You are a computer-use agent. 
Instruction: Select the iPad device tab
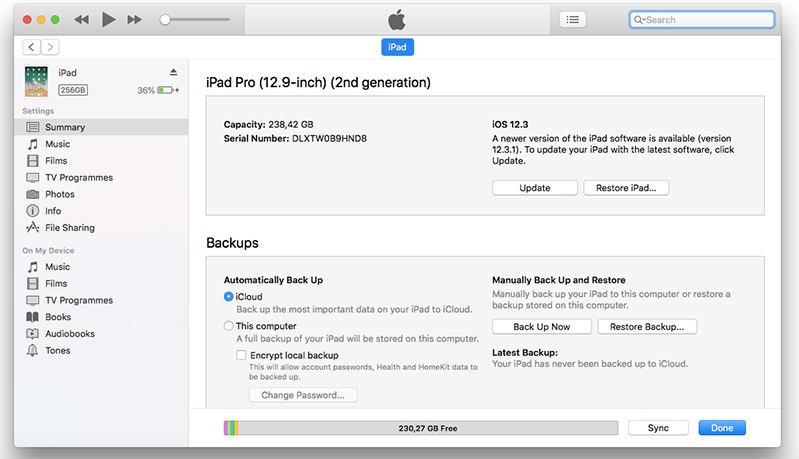point(396,47)
